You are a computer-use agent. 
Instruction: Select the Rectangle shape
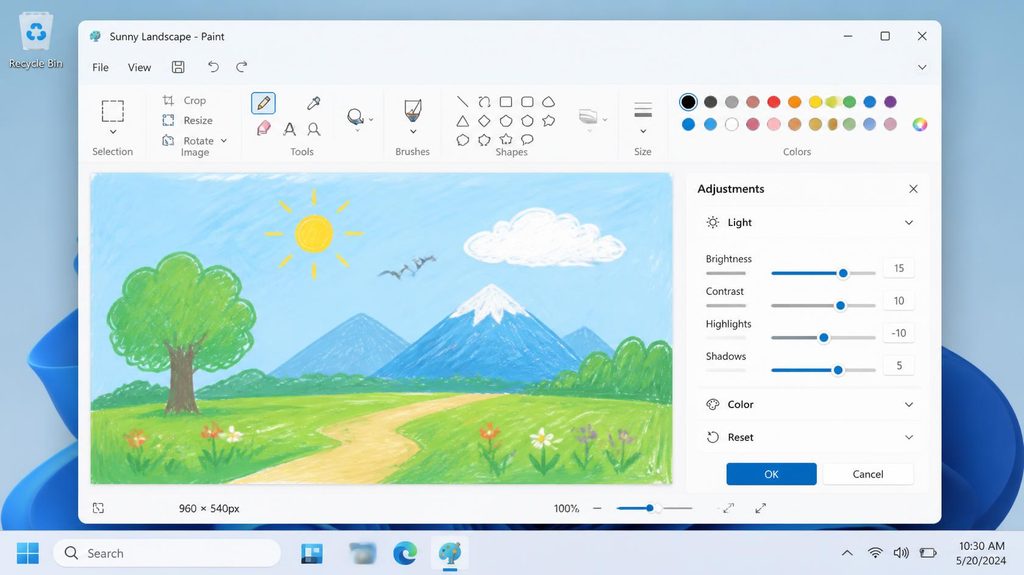505,101
